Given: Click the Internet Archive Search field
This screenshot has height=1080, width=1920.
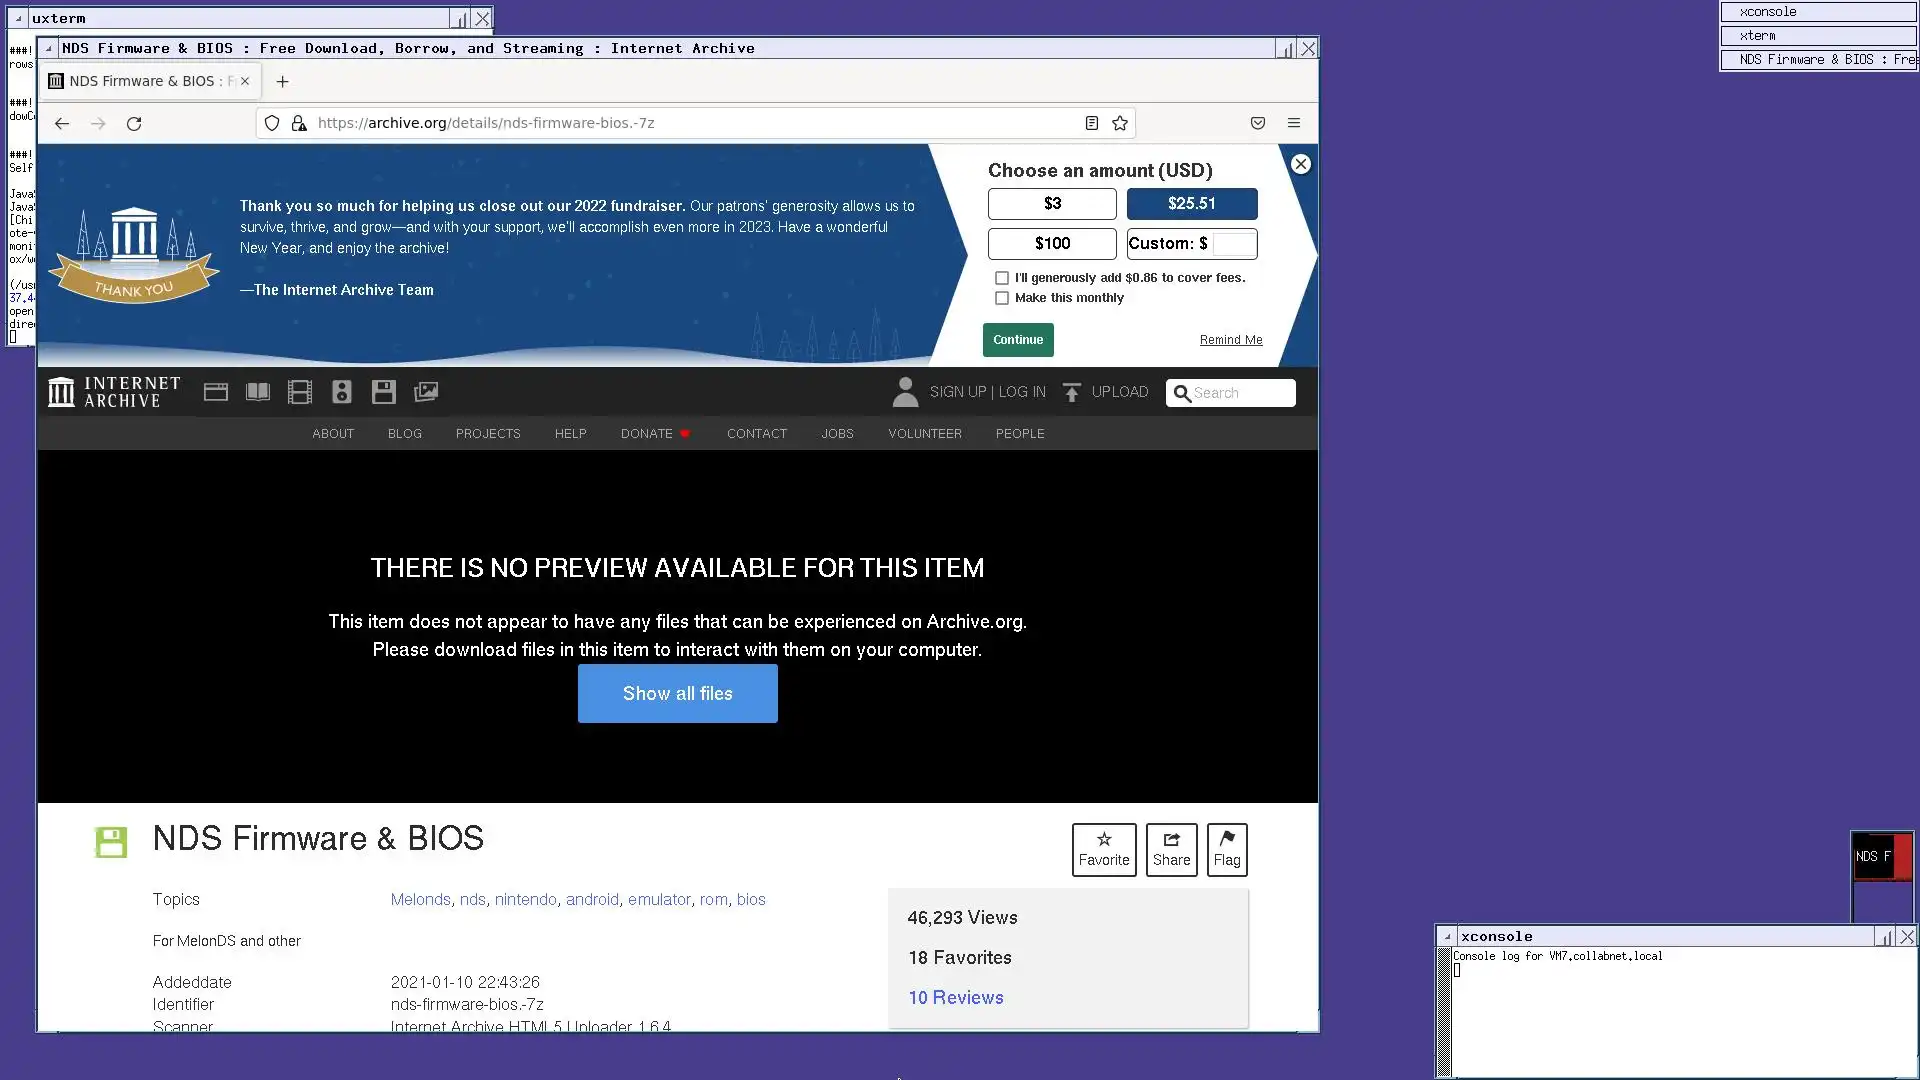Looking at the screenshot, I should pyautogui.click(x=1240, y=393).
